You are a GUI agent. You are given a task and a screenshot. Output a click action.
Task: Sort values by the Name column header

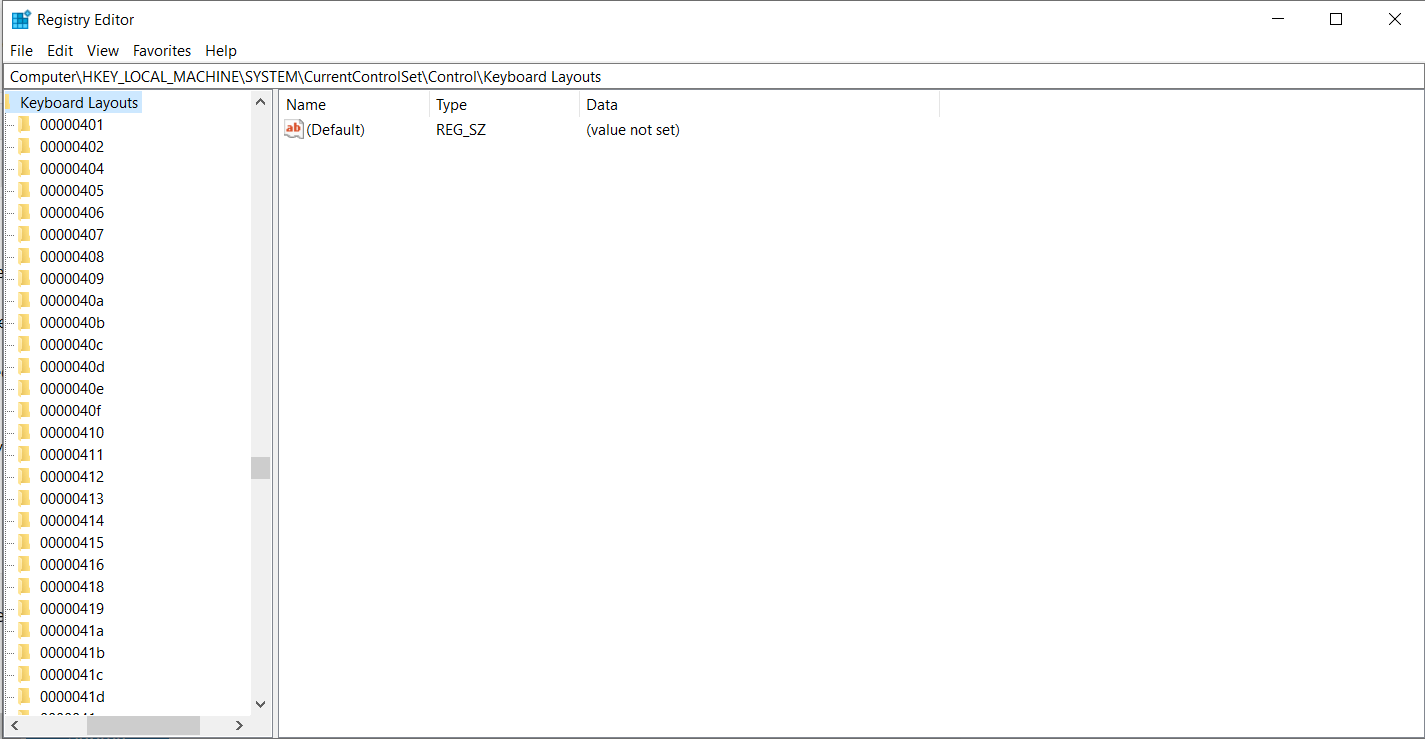[x=354, y=104]
